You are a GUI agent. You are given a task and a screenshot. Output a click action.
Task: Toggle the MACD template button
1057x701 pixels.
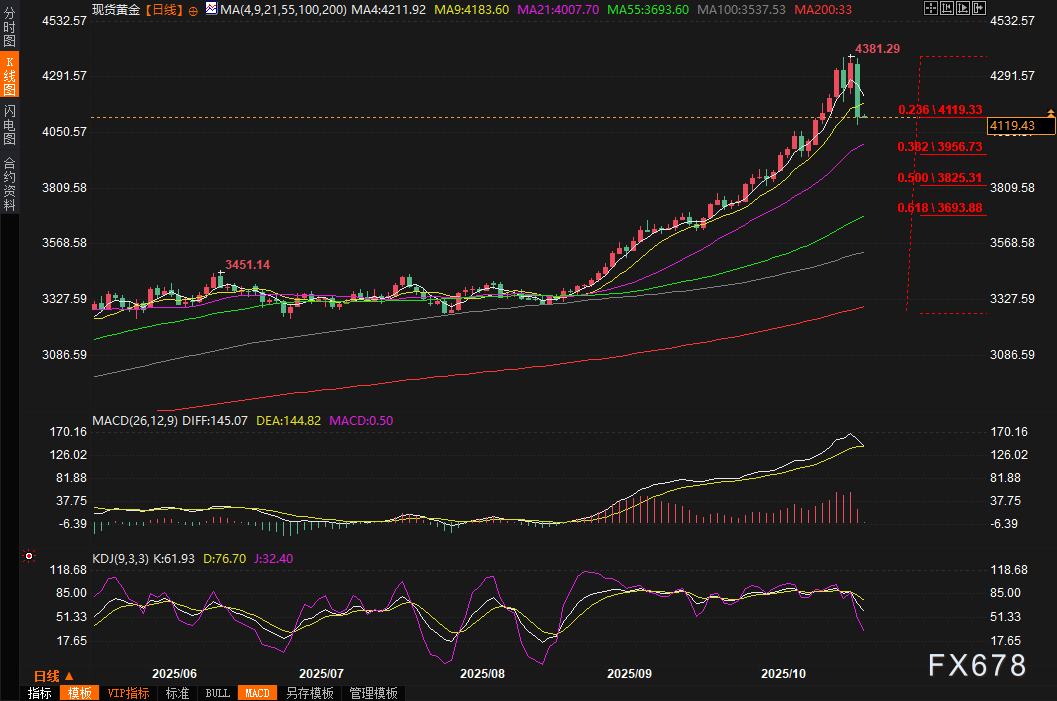coord(257,693)
